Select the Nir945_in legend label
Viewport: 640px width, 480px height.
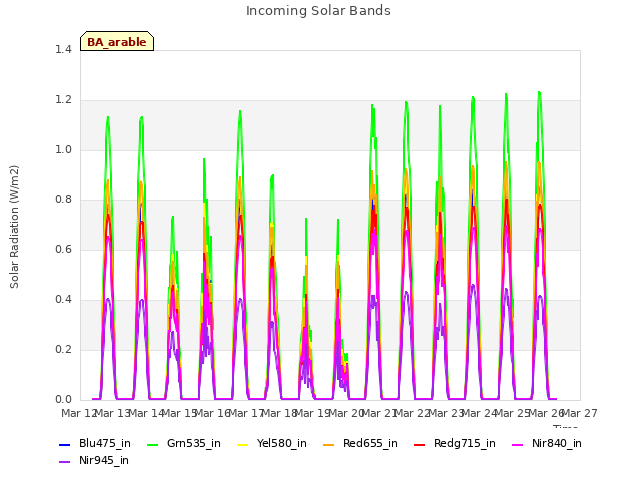point(104,460)
